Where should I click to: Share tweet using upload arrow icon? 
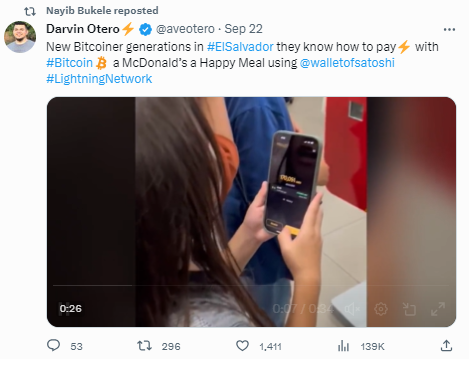tap(446, 346)
